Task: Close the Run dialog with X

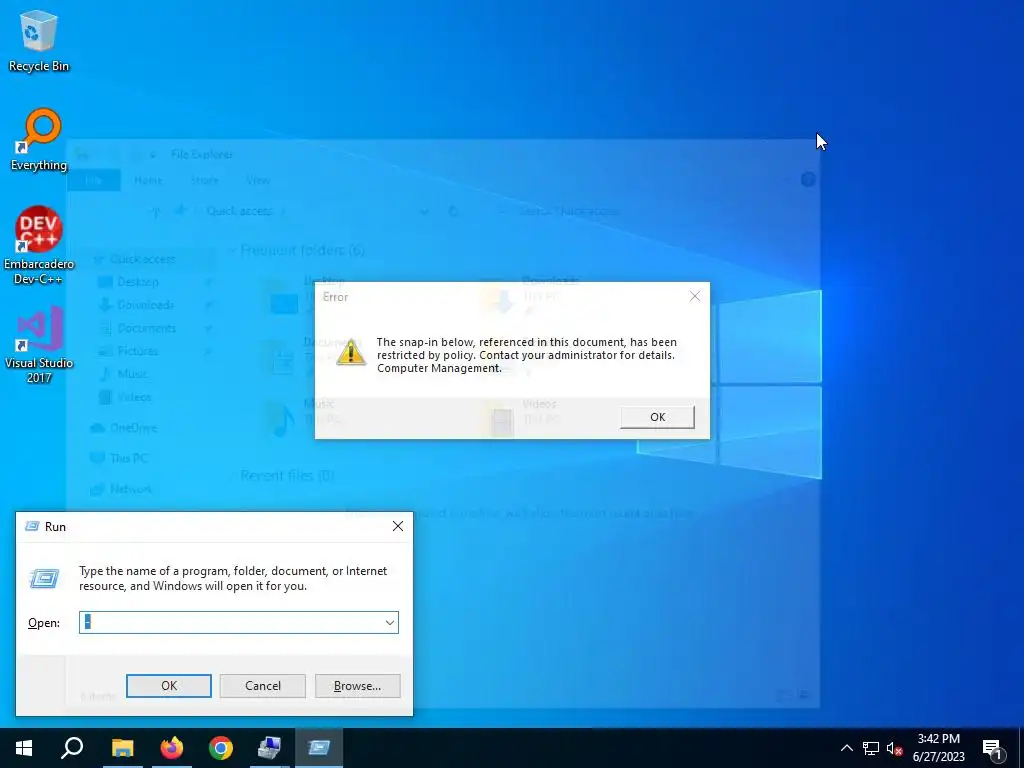Action: pos(398,526)
